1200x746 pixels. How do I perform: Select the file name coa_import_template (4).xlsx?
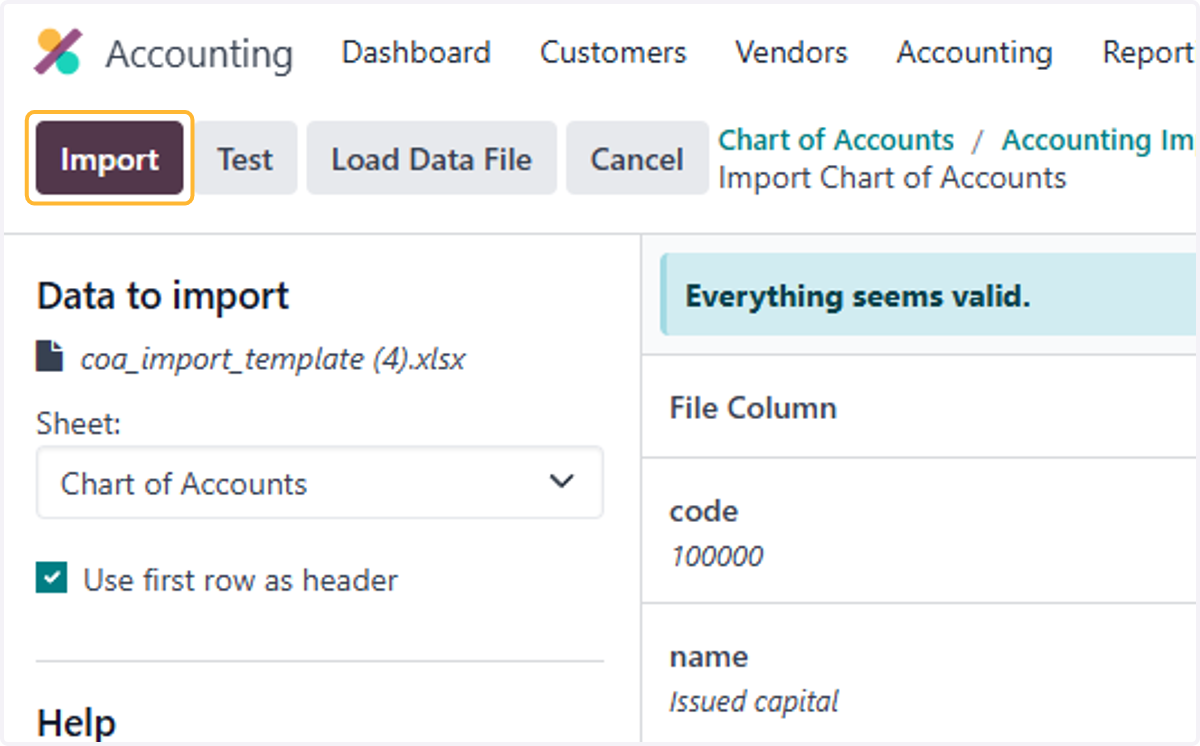coord(273,358)
